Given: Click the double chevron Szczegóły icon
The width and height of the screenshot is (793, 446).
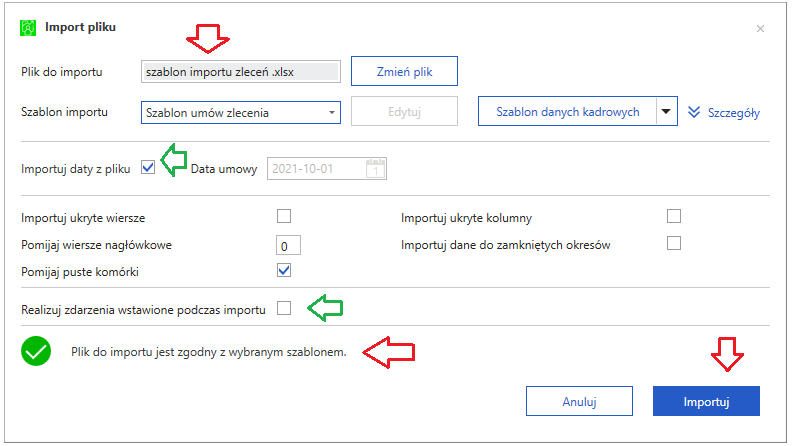Looking at the screenshot, I should (694, 112).
